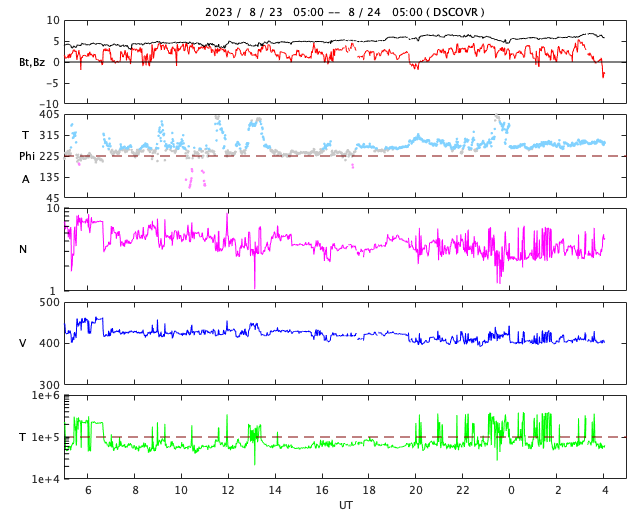Select the '315' tick label
Screen dimensions: 640x512
coord(49,135)
